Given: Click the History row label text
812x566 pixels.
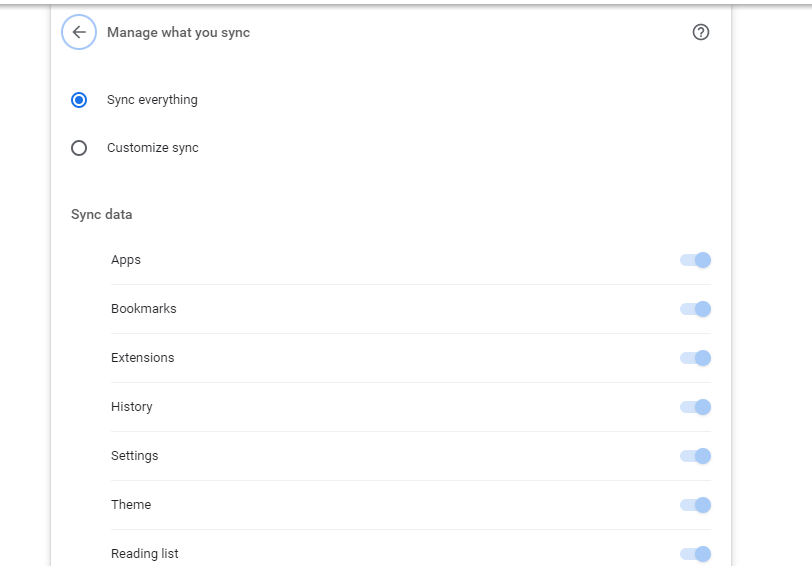Looking at the screenshot, I should pyautogui.click(x=132, y=407).
